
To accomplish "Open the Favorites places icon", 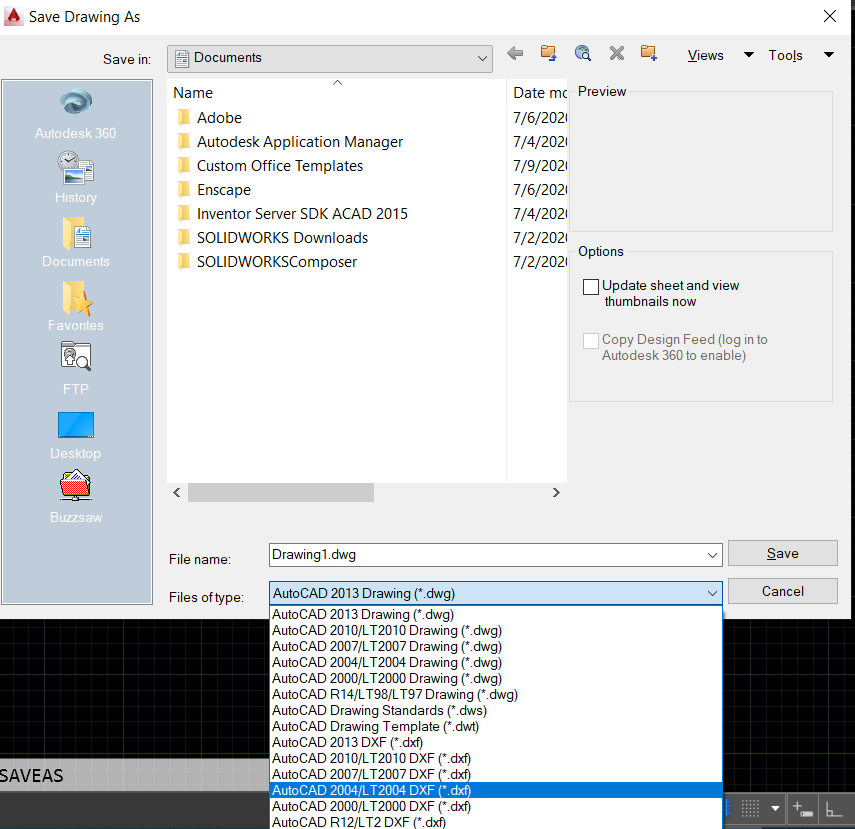I will (75, 298).
